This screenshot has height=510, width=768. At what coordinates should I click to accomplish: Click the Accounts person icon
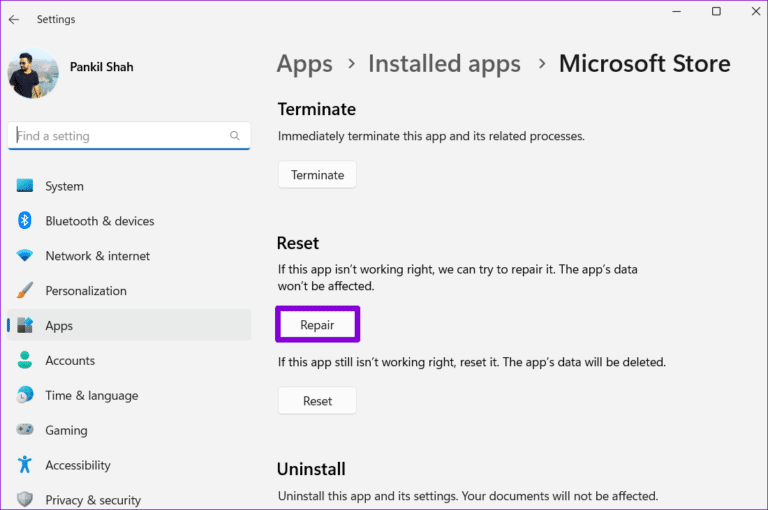25,361
